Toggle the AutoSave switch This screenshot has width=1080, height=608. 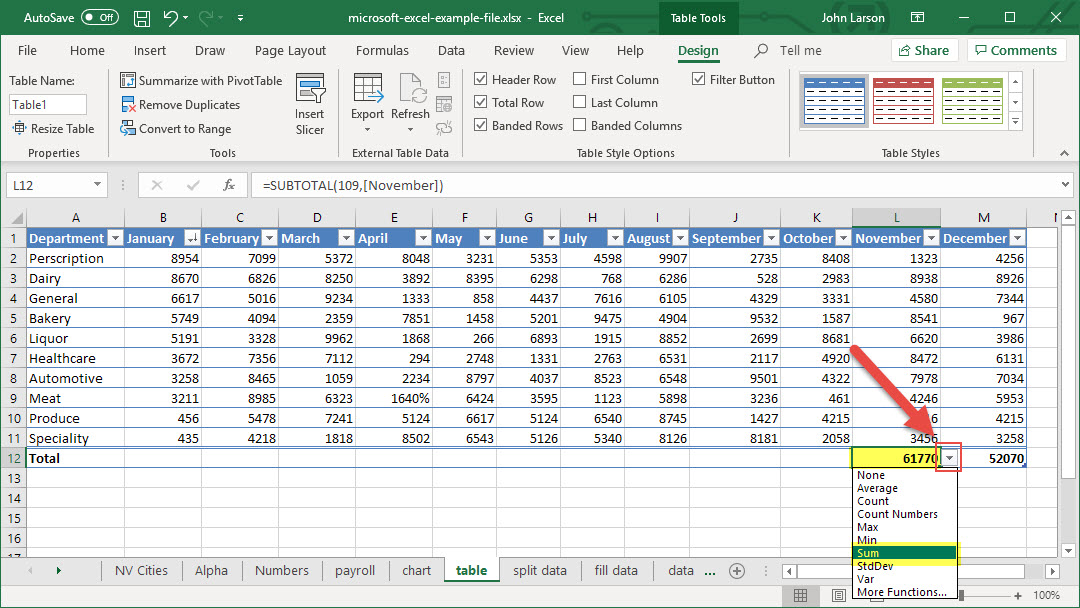point(99,18)
